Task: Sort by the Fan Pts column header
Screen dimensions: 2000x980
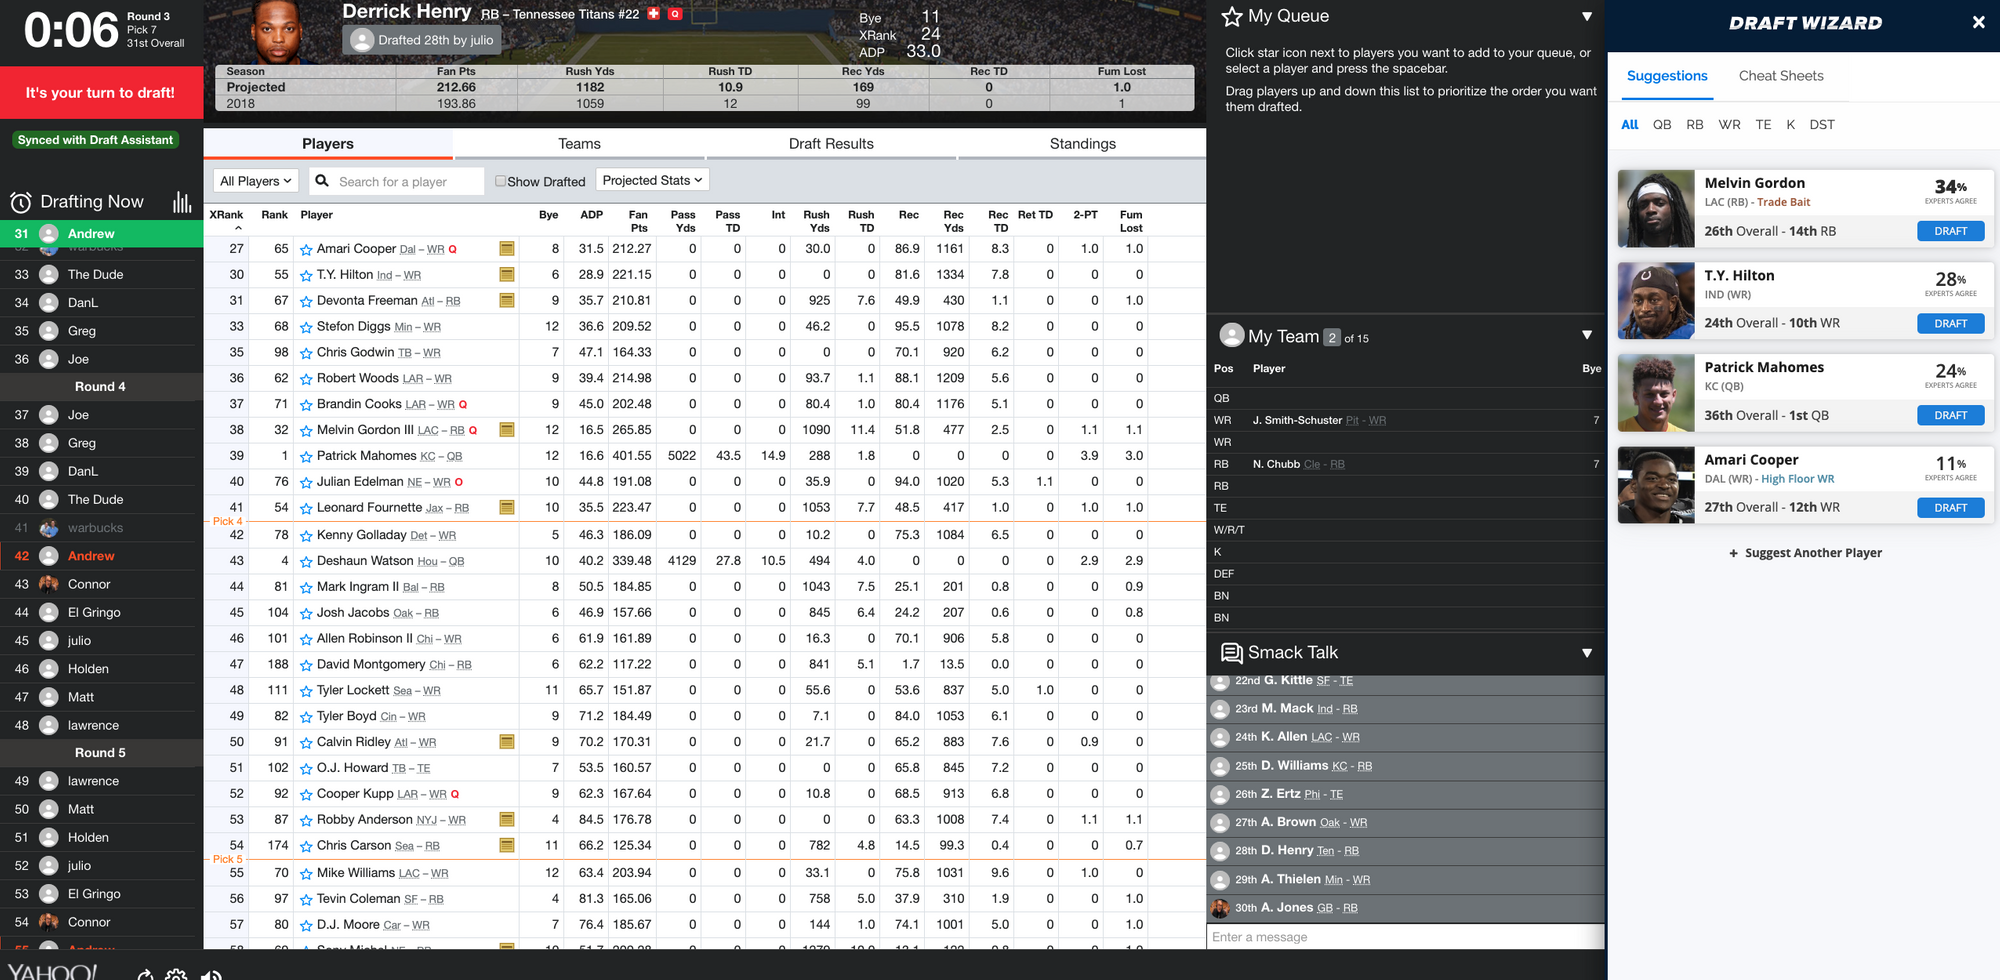Action: point(638,221)
